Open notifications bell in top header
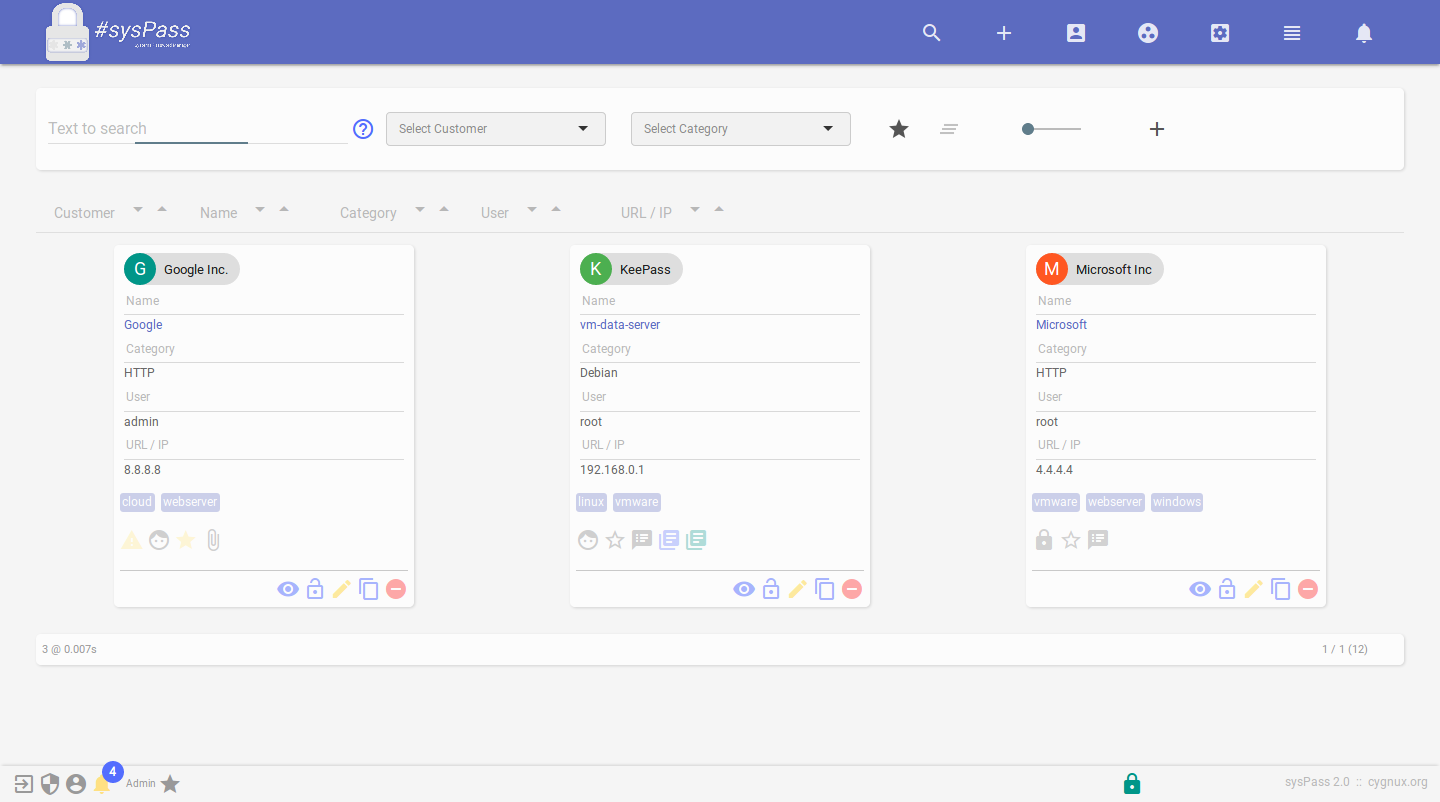The width and height of the screenshot is (1440, 802). (x=1364, y=33)
